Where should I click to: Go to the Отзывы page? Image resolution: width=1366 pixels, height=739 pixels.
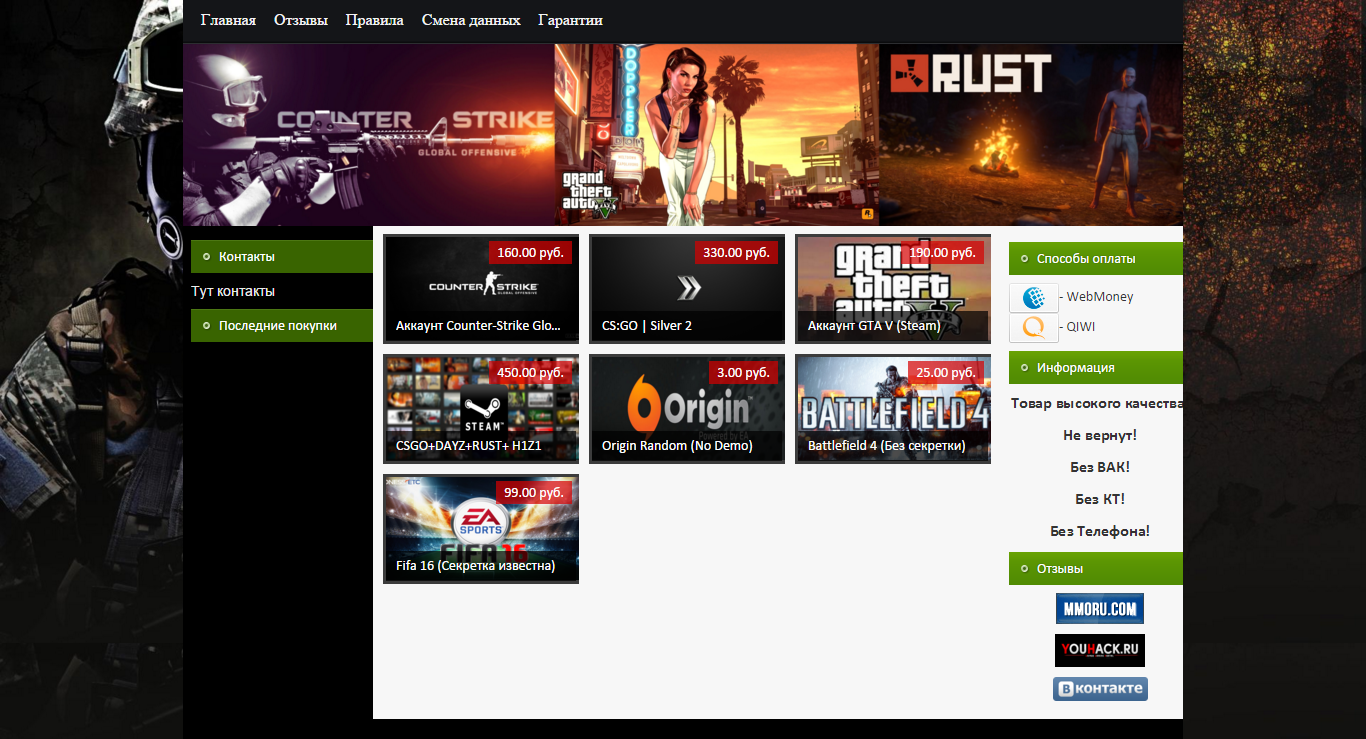[301, 20]
